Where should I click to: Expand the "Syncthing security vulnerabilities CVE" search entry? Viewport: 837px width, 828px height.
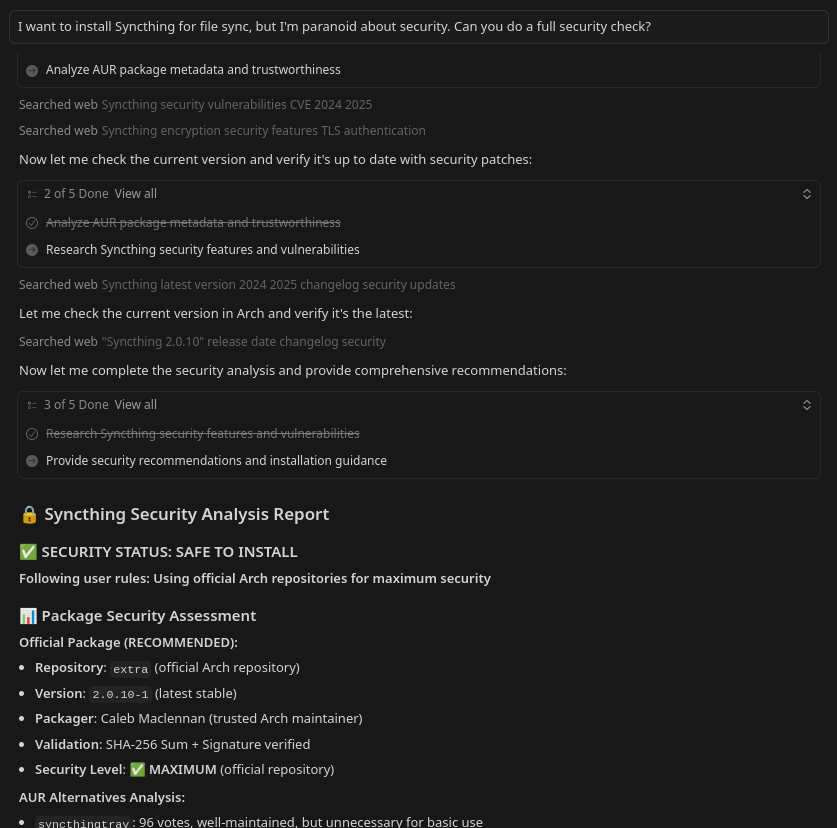click(x=237, y=104)
